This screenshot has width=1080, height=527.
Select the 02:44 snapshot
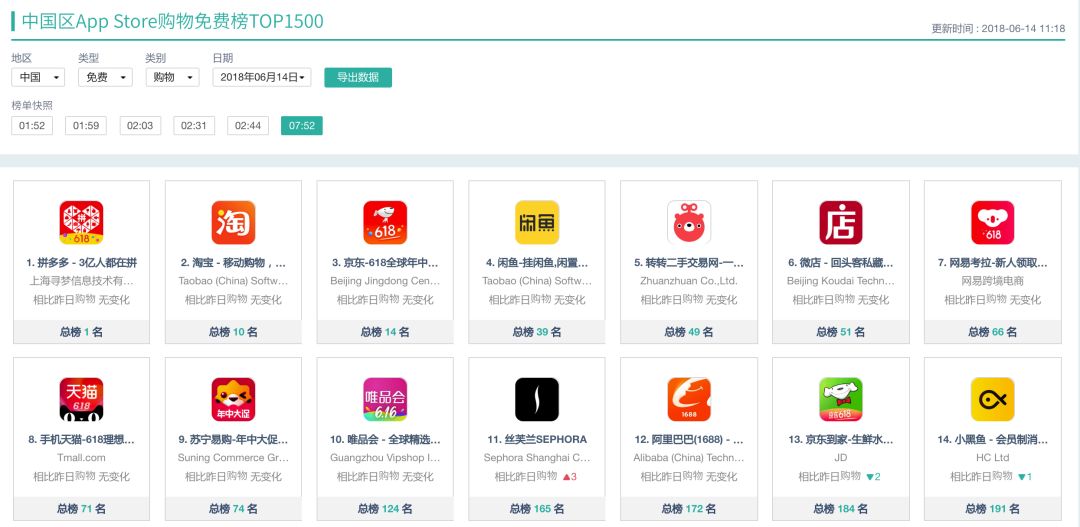click(248, 125)
